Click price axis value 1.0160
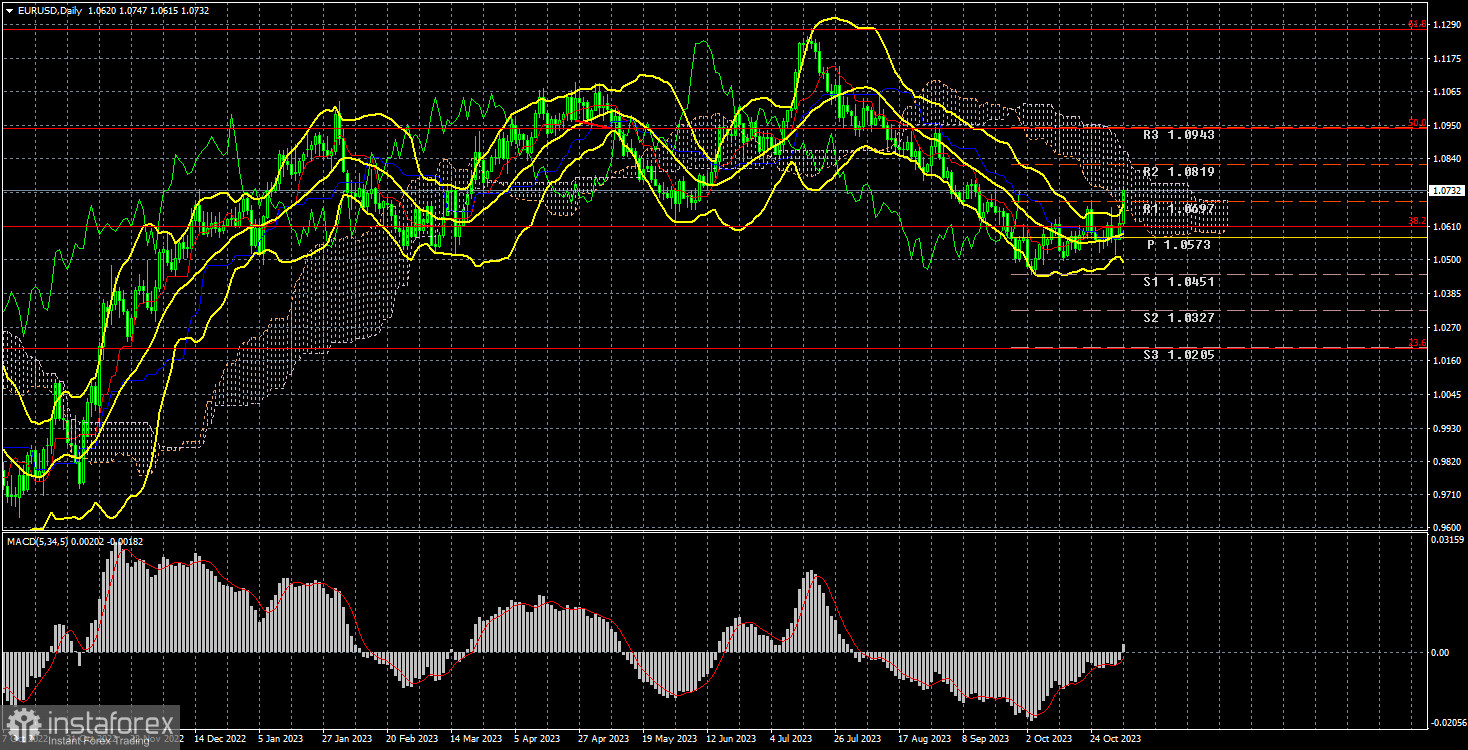 tap(1446, 360)
